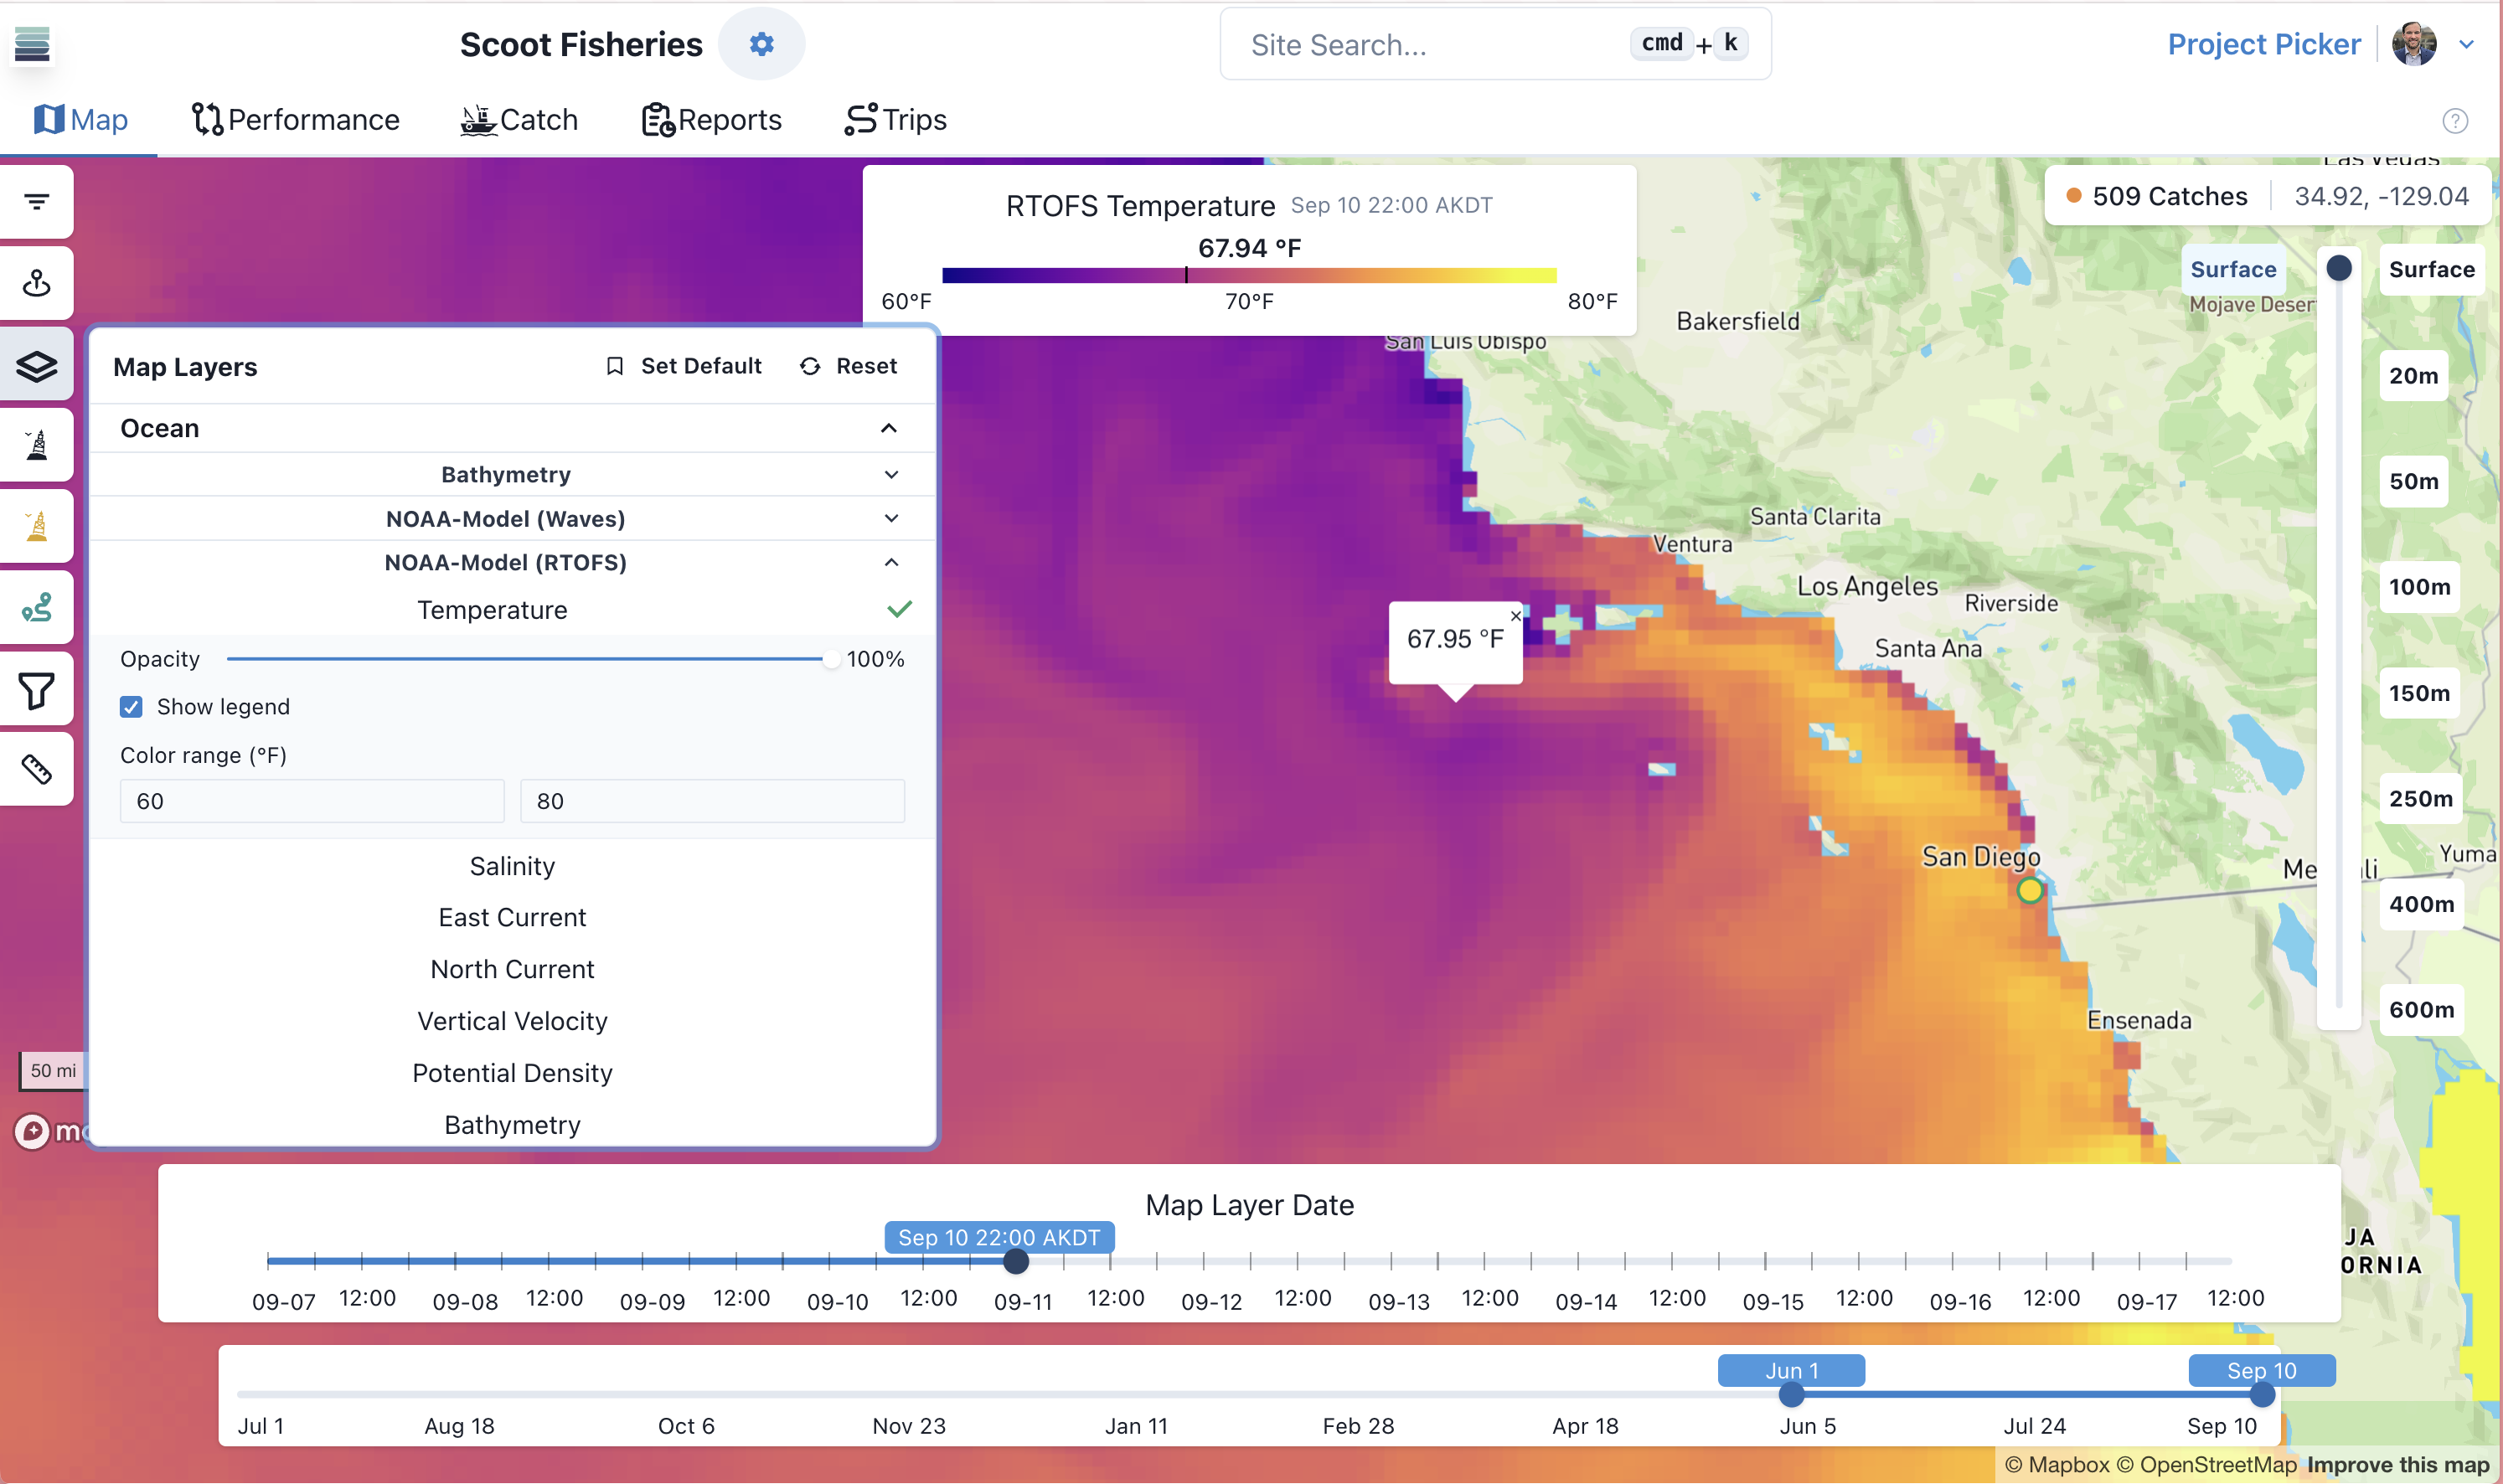Click the Site Search field
2503x1484 pixels.
1495,44
